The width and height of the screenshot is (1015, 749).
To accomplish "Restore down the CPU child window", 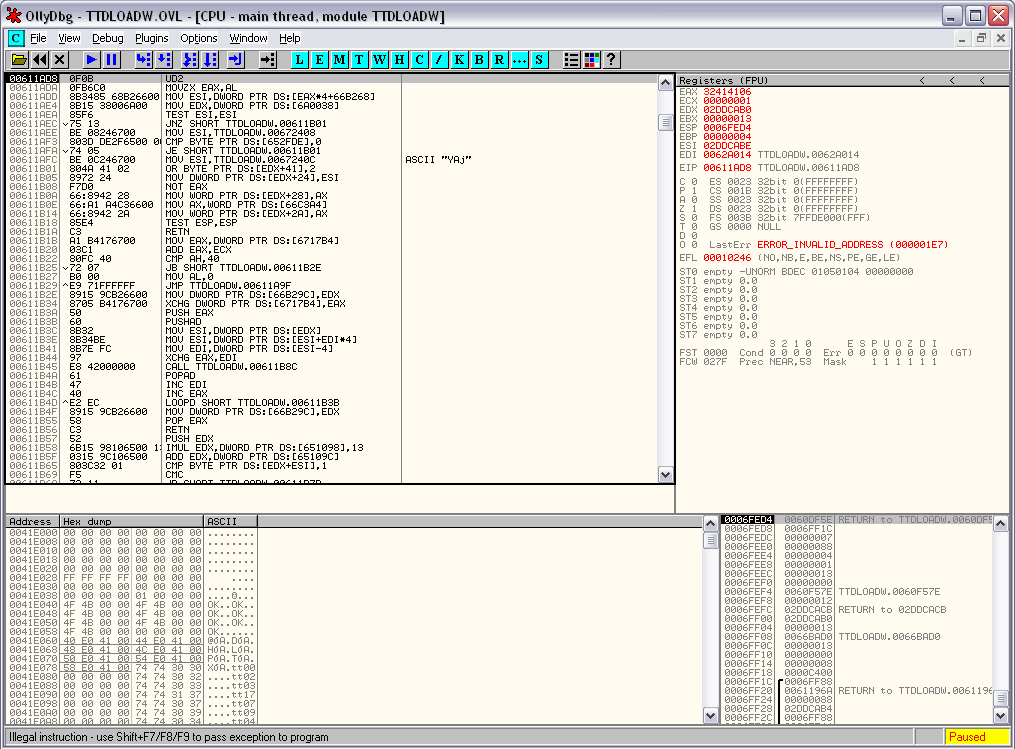I will (981, 38).
